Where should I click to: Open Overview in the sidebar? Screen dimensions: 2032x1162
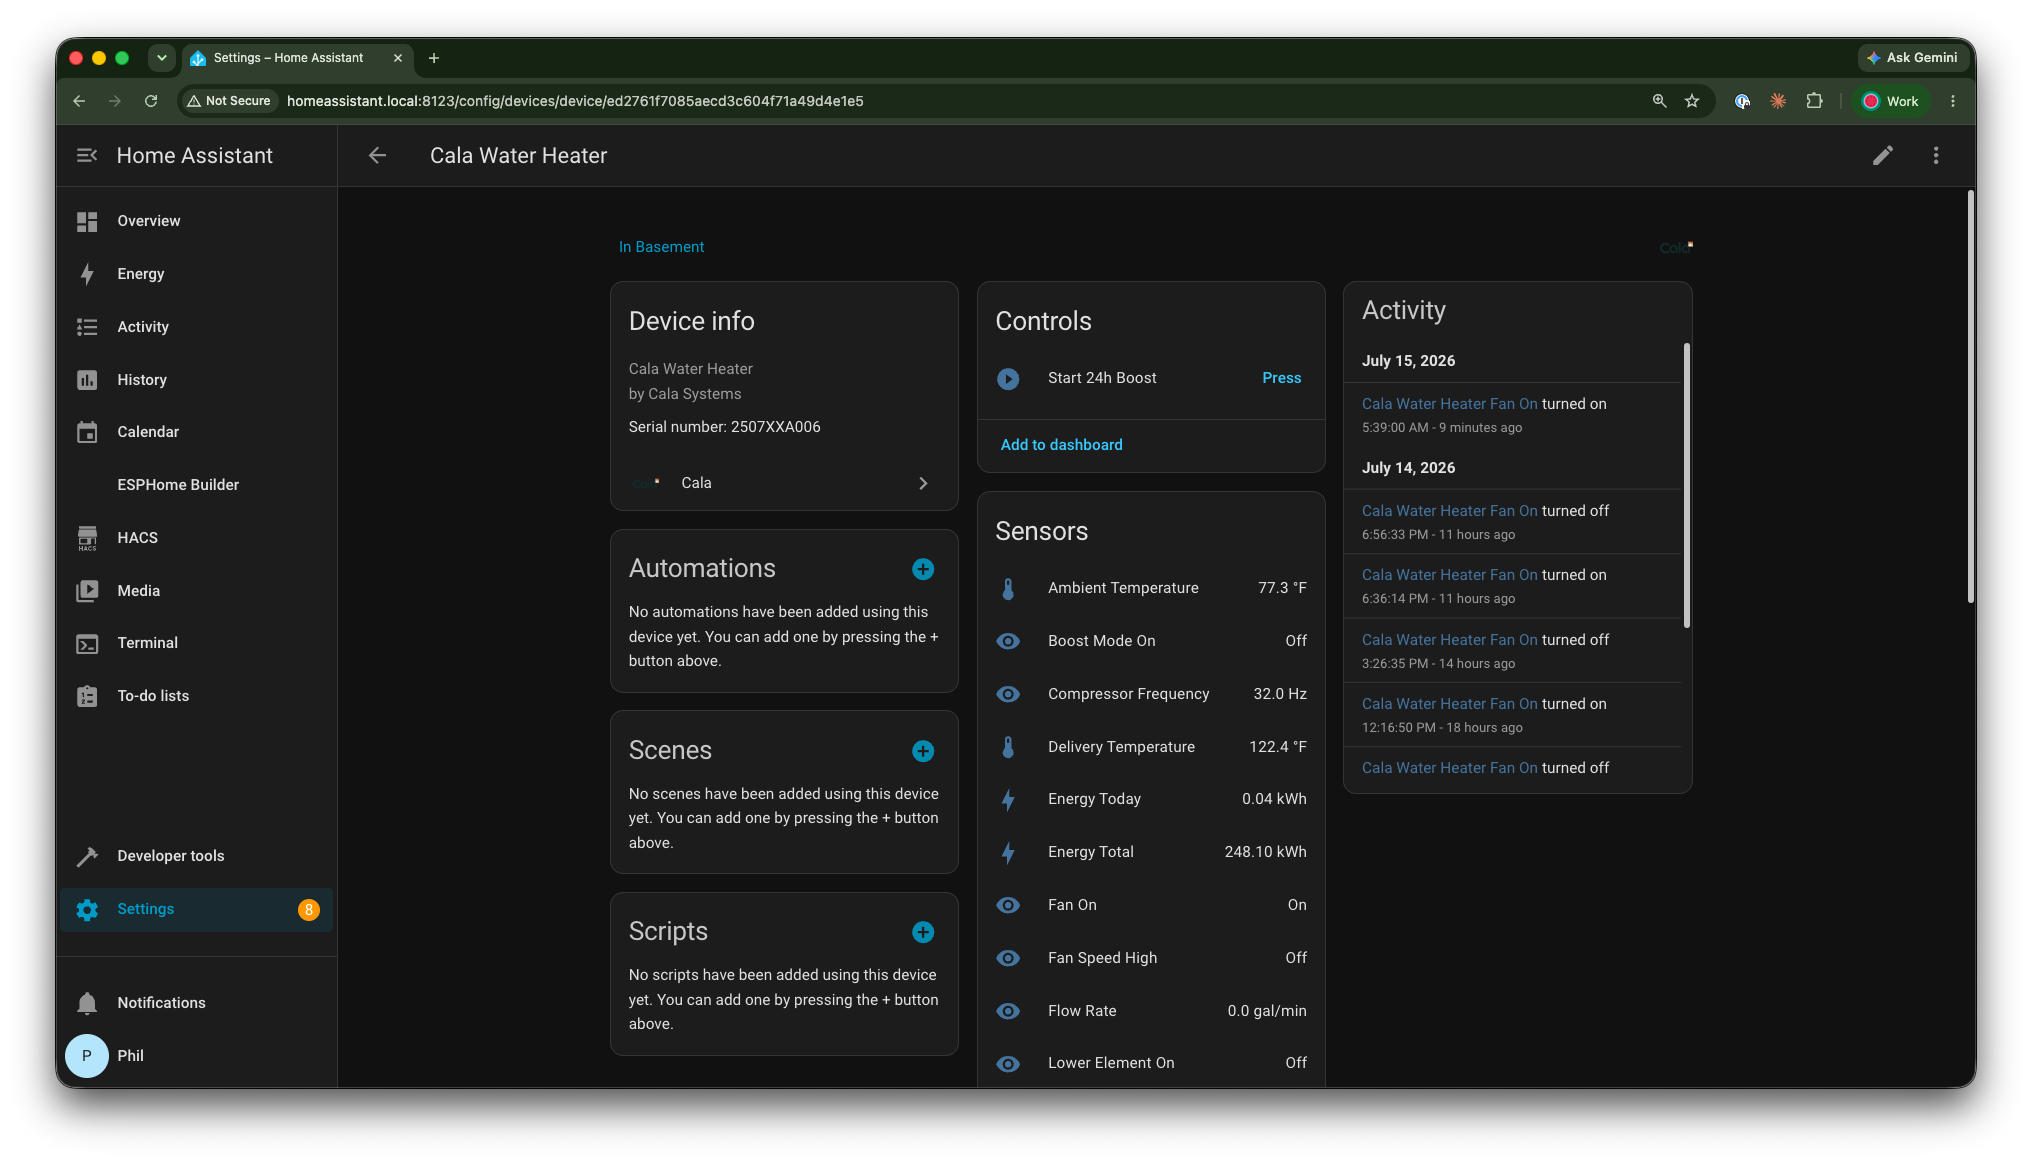coord(196,221)
